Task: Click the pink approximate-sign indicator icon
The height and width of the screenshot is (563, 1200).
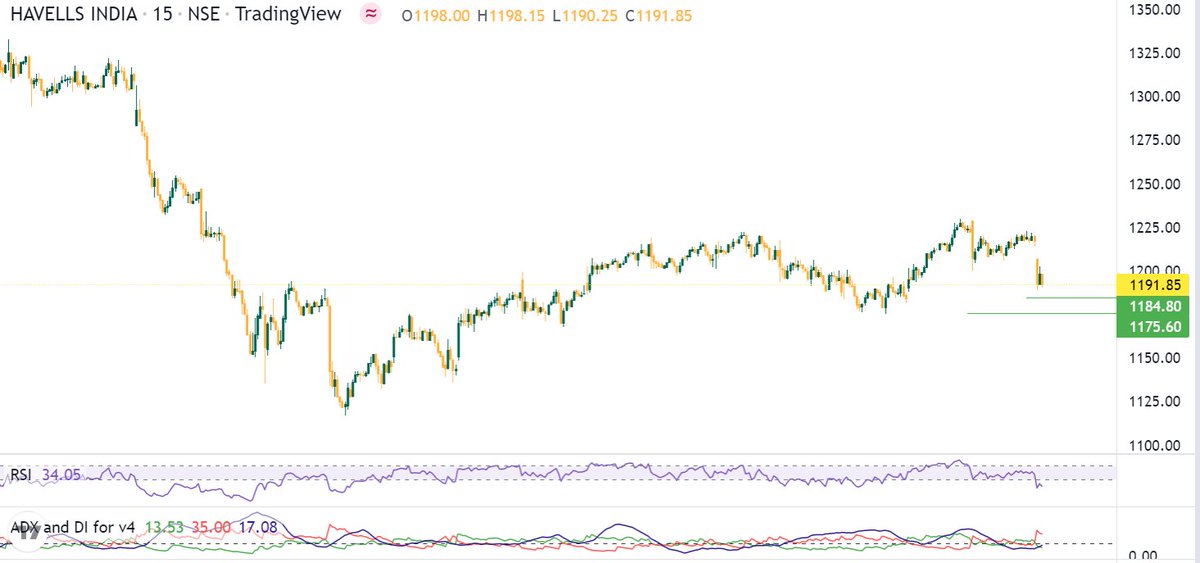Action: [x=371, y=15]
